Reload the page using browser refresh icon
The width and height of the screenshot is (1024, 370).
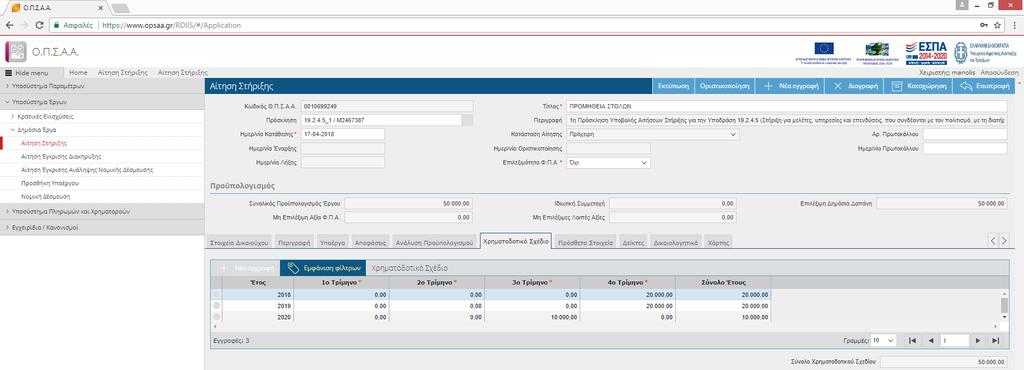(39, 25)
